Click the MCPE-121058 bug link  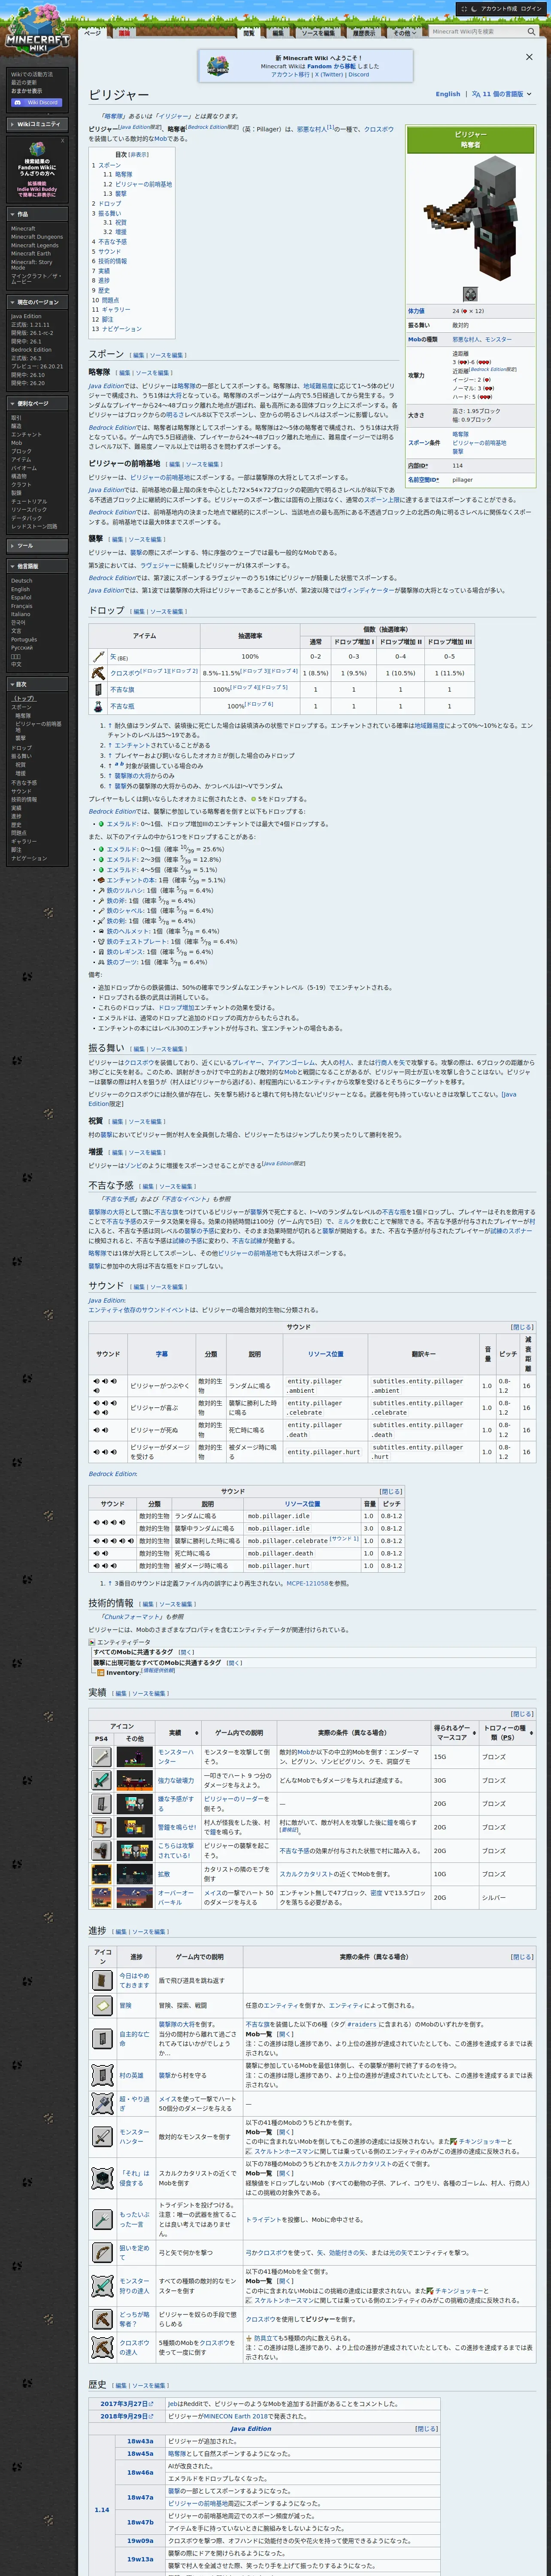307,1583
